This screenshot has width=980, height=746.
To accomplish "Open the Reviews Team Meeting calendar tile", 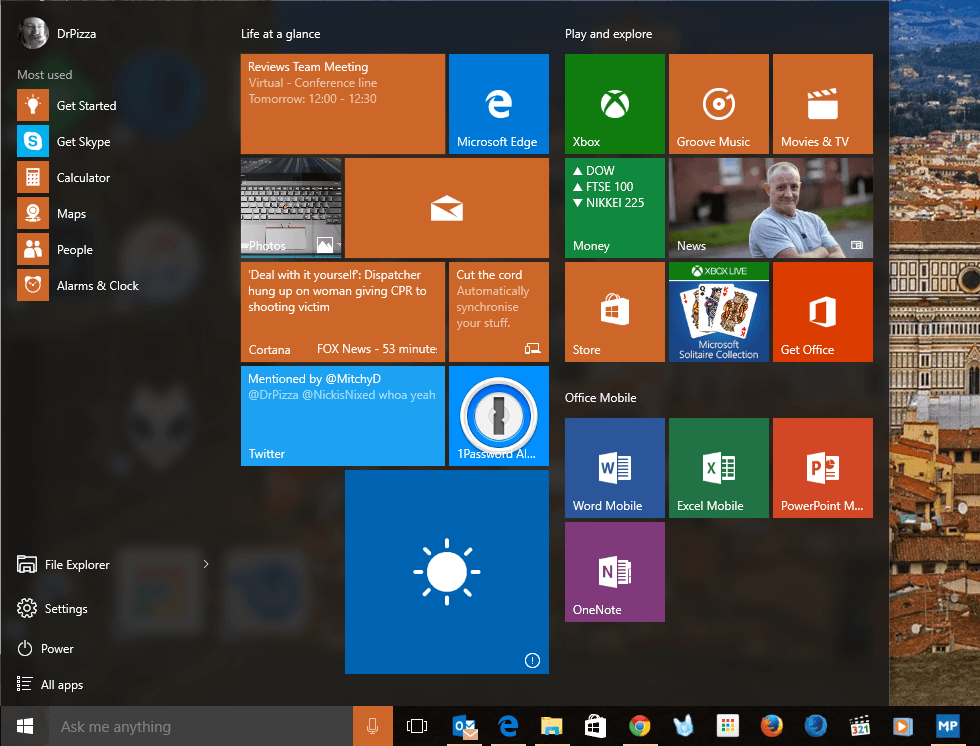I will click(342, 104).
